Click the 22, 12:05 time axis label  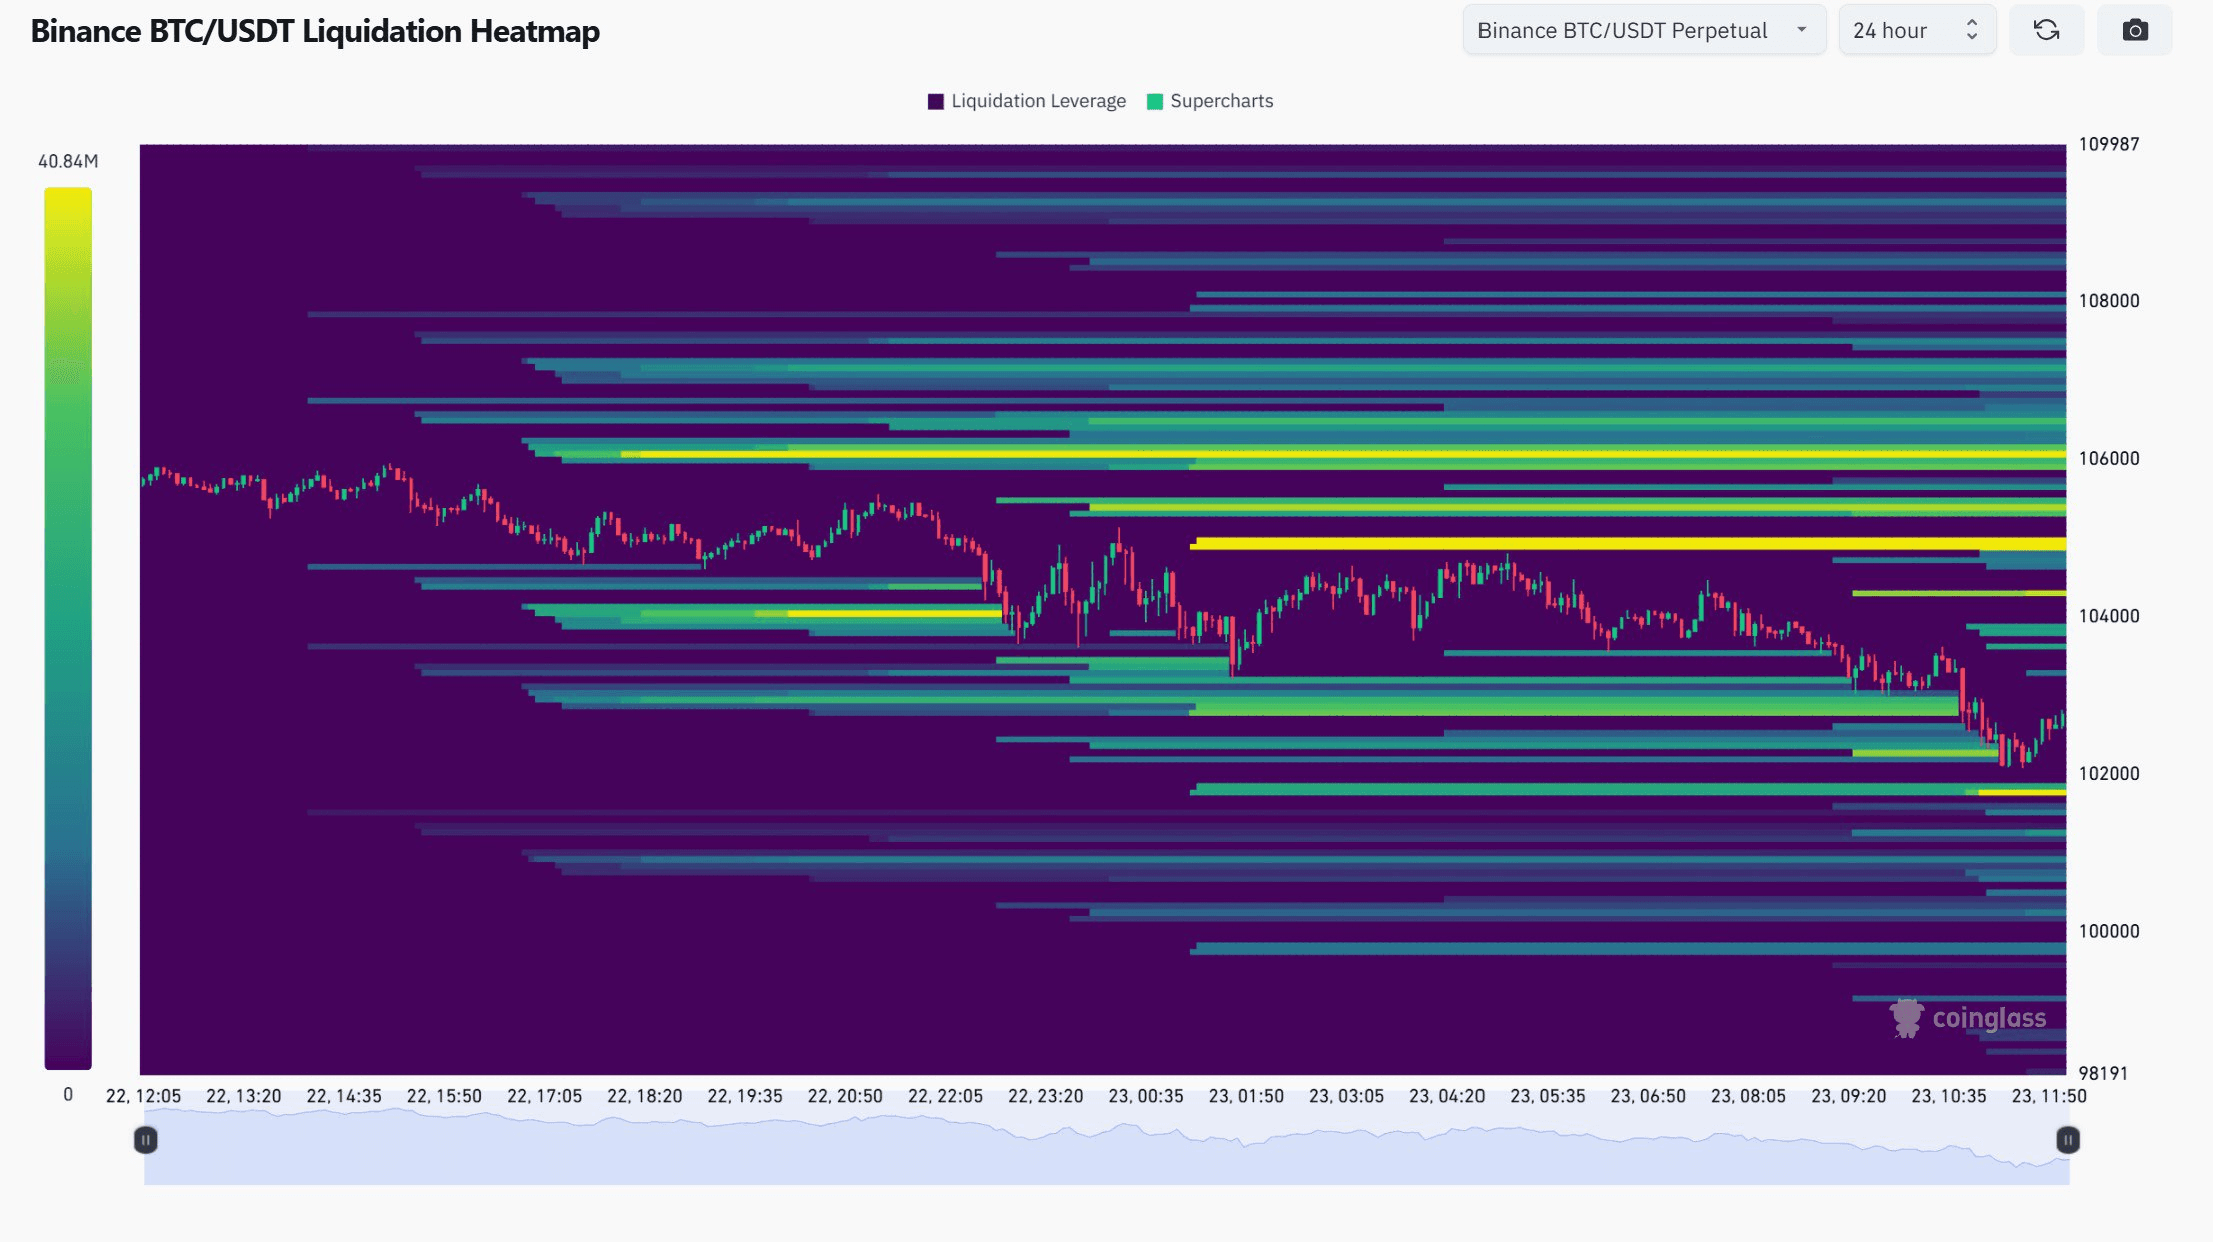tap(144, 1096)
